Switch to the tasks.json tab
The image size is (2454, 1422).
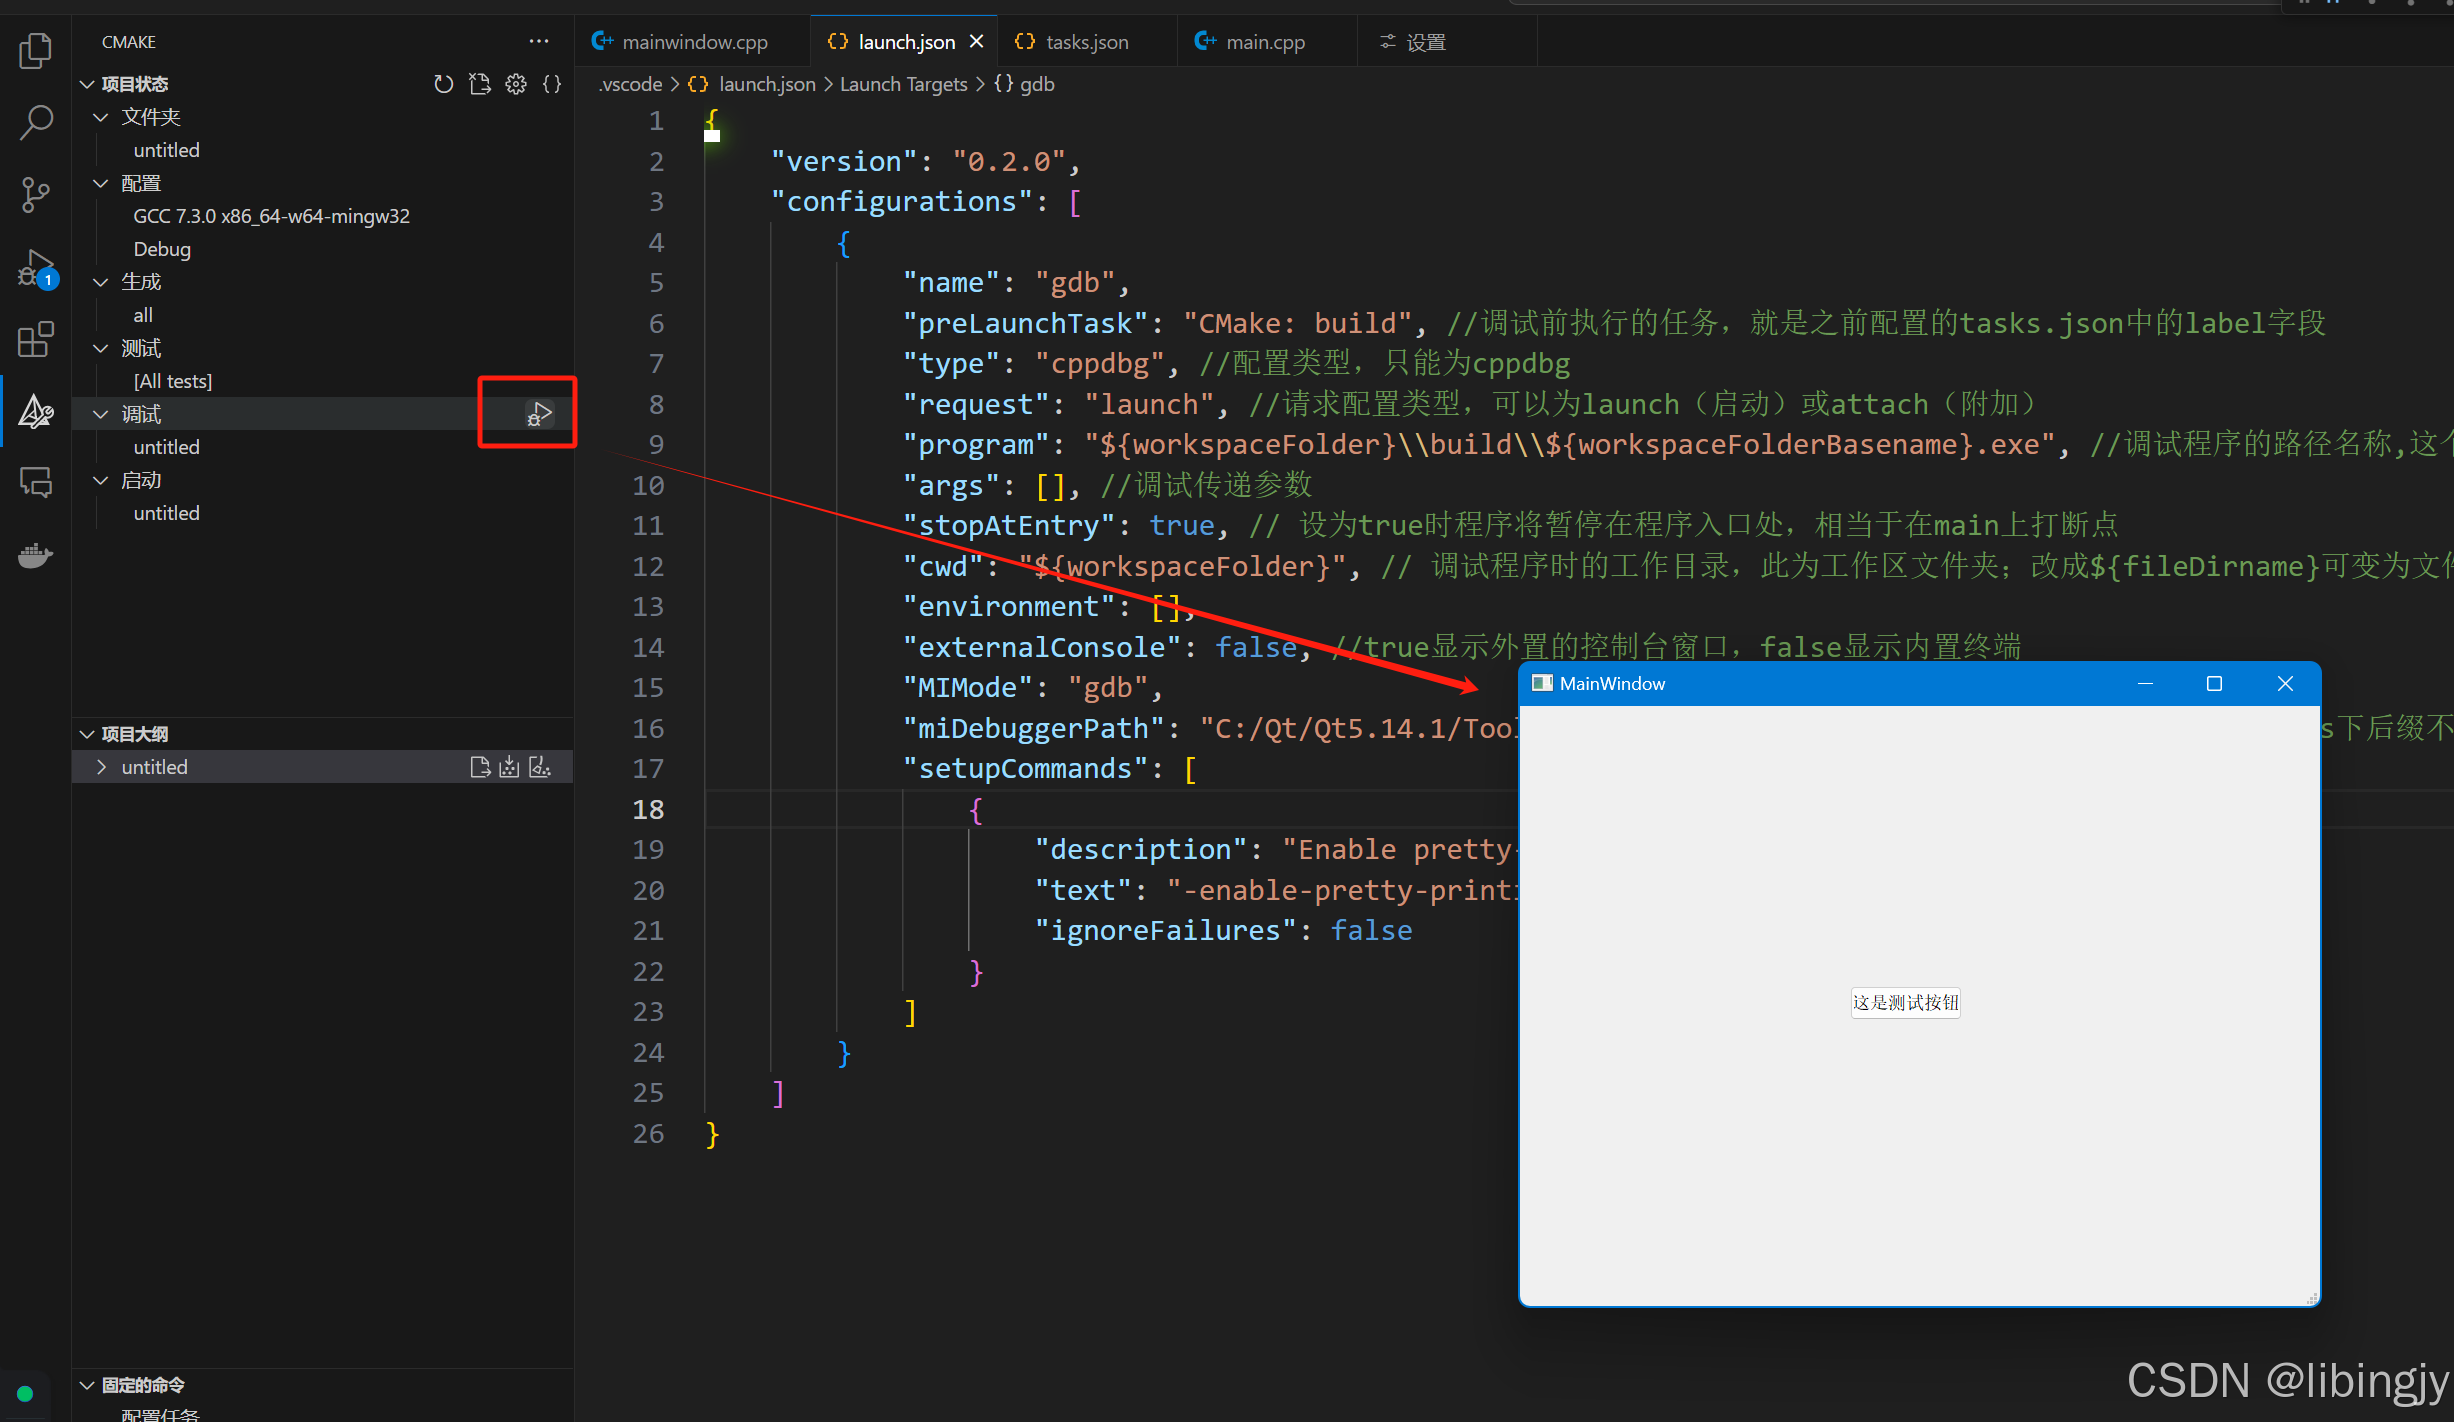click(1086, 42)
